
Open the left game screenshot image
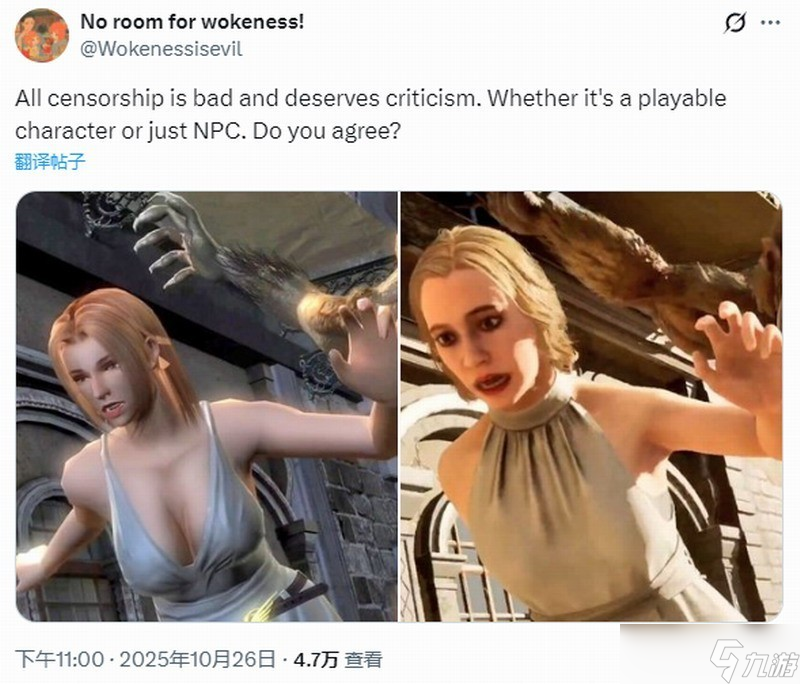207,407
